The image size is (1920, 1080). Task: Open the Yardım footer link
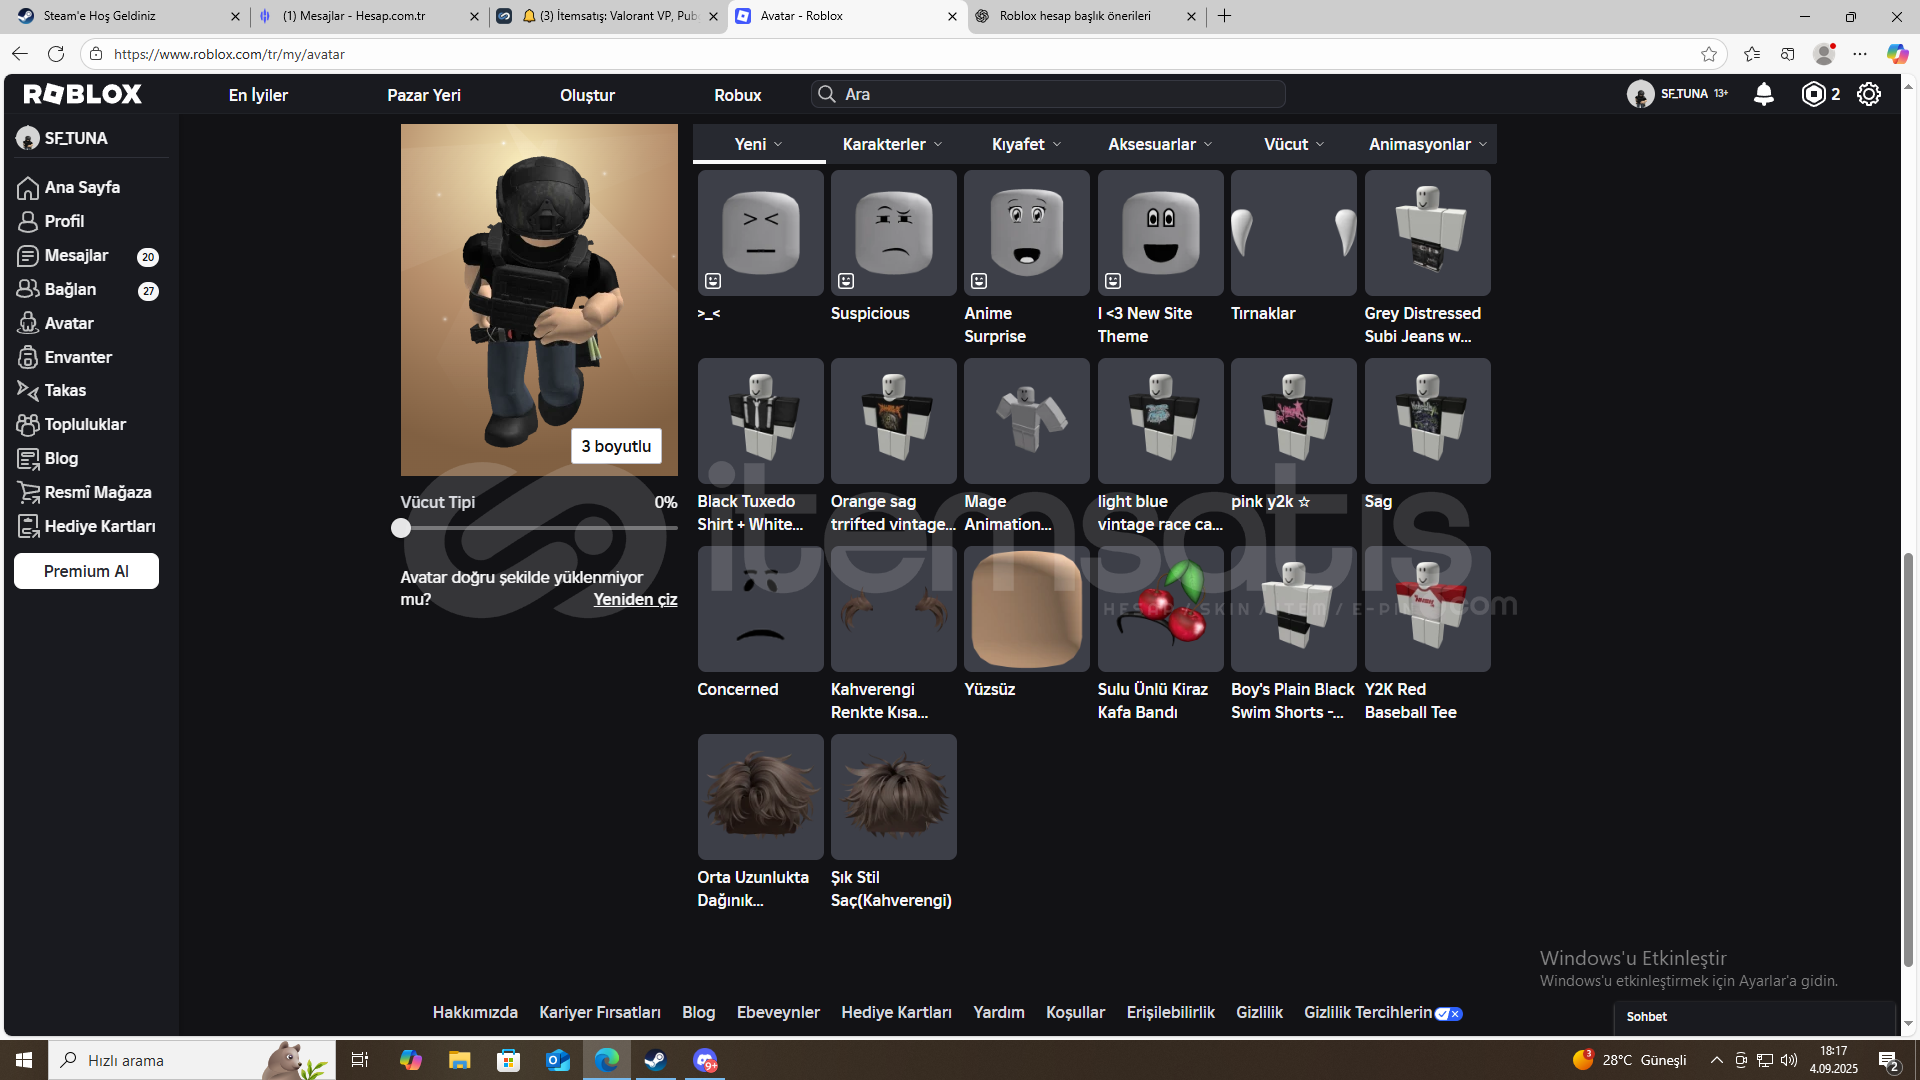click(999, 1012)
